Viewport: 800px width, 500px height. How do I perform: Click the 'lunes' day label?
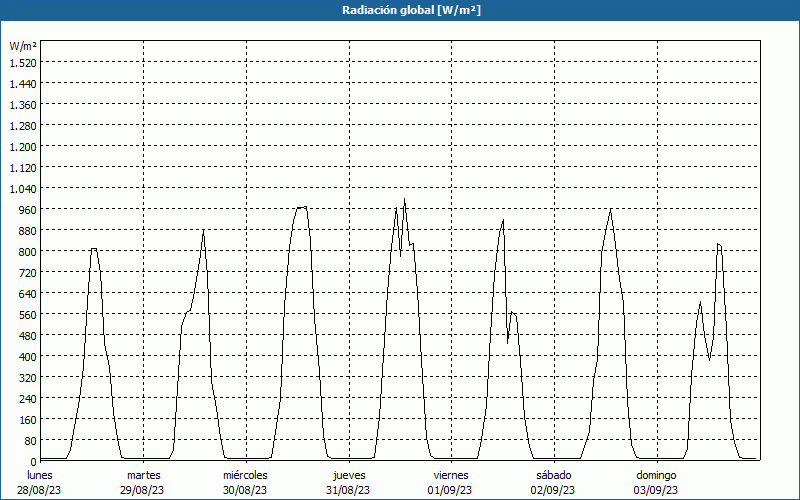(40, 475)
